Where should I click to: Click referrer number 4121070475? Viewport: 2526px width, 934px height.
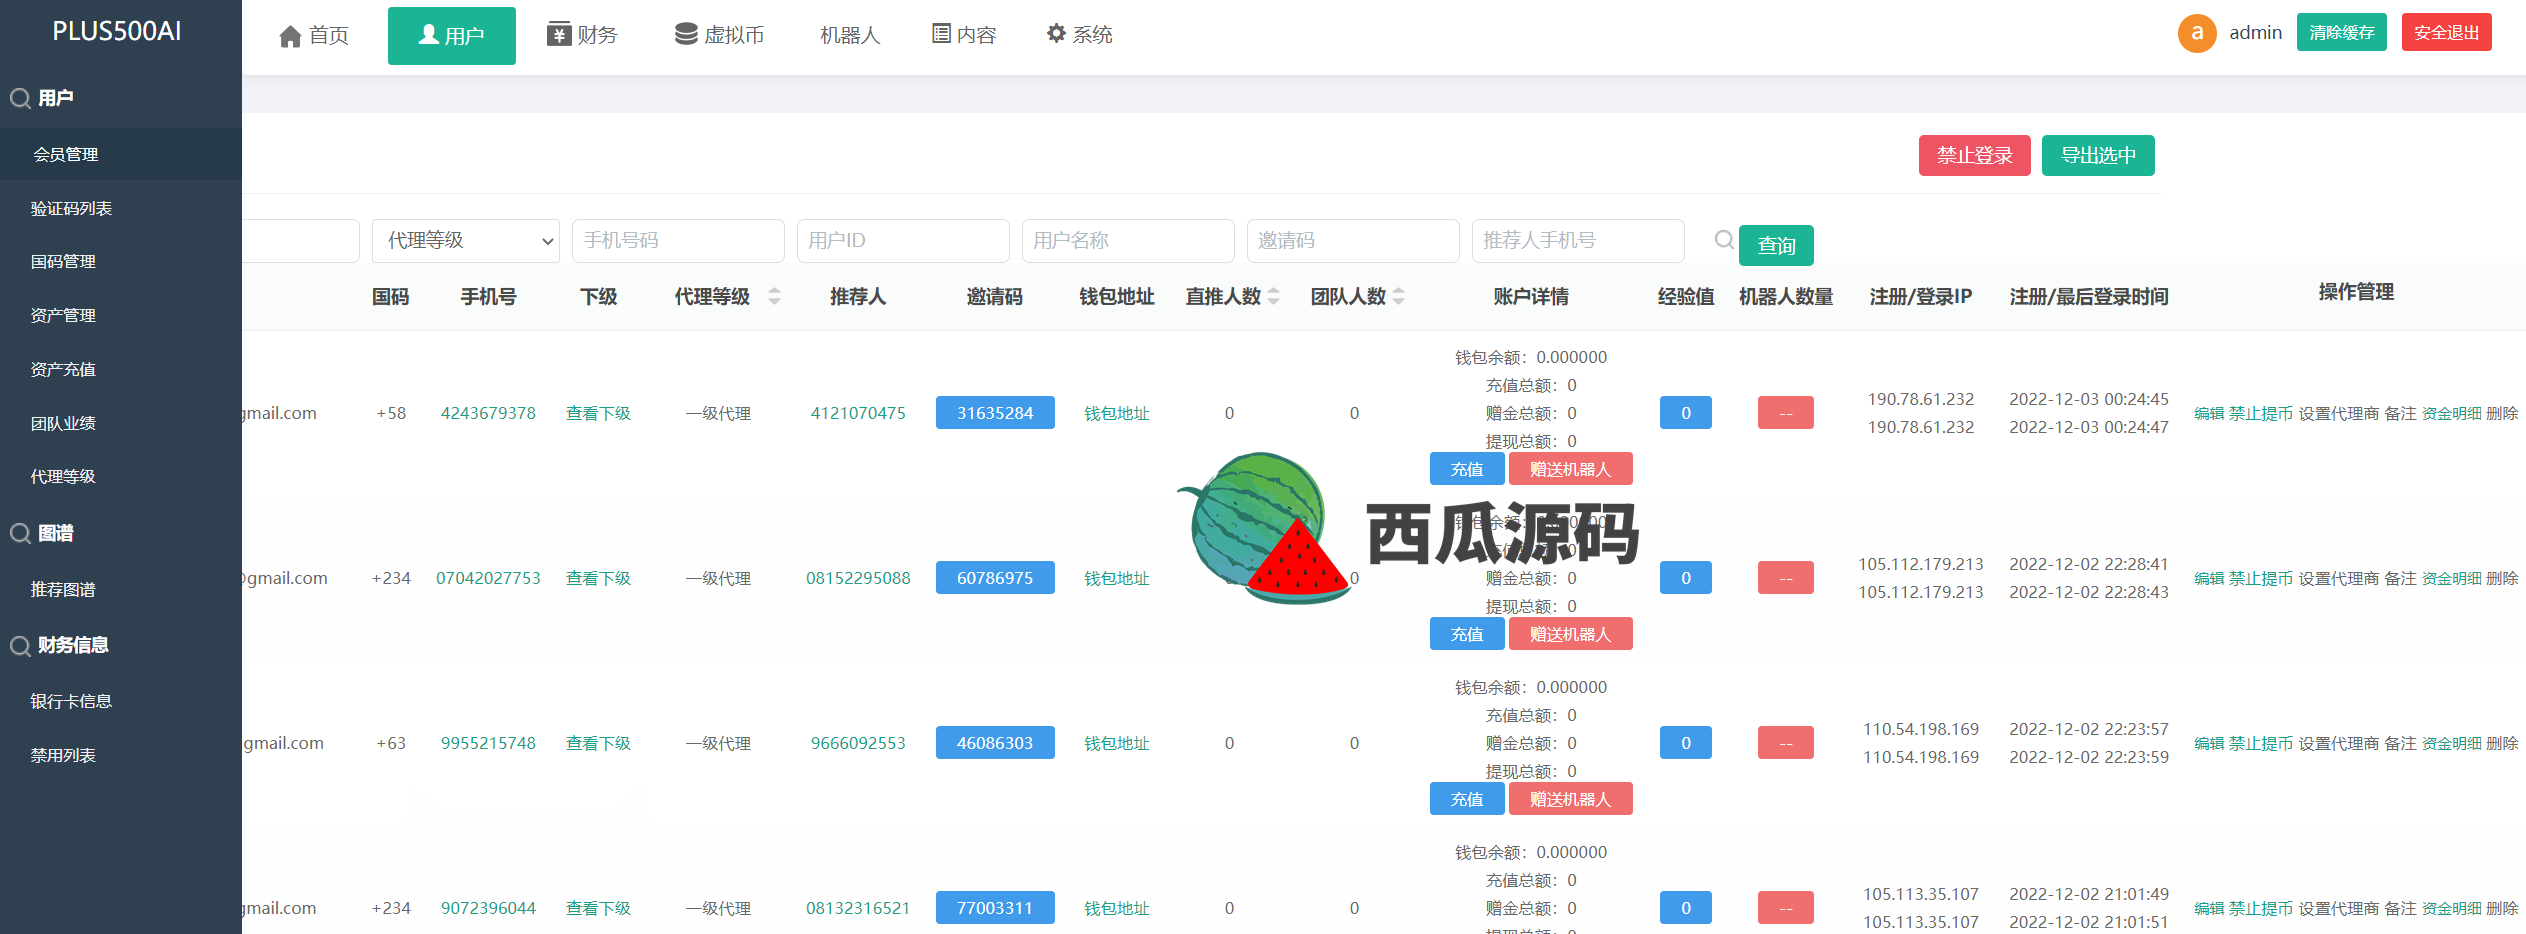click(858, 413)
